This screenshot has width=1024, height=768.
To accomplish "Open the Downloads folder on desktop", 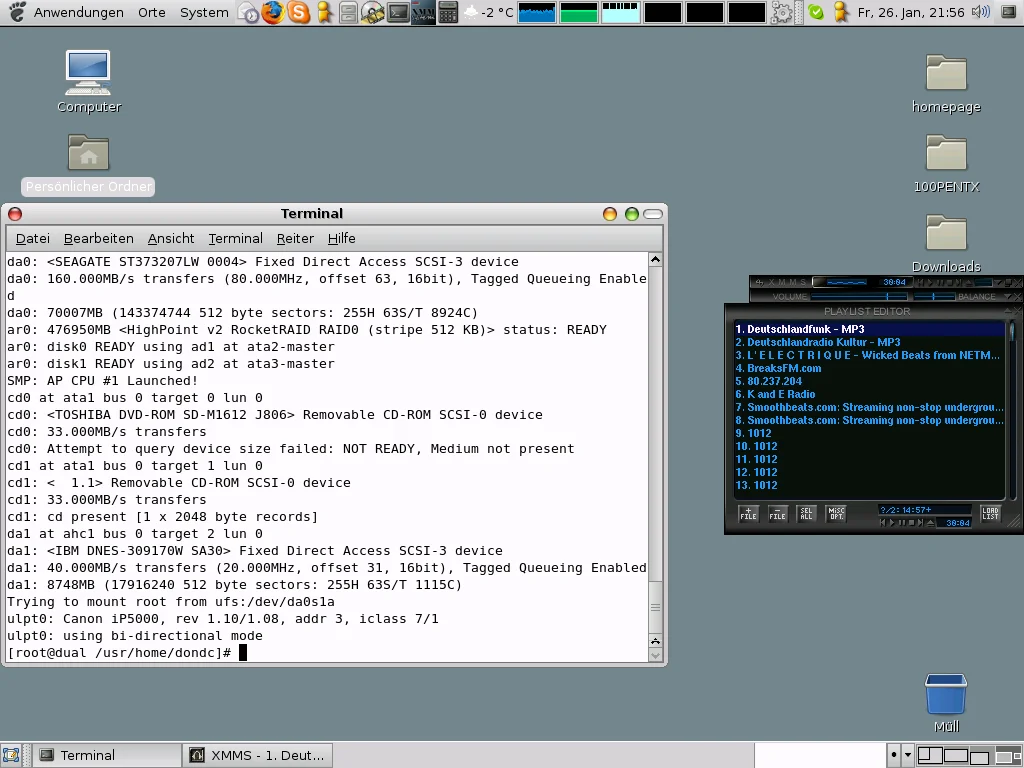I will tap(946, 234).
